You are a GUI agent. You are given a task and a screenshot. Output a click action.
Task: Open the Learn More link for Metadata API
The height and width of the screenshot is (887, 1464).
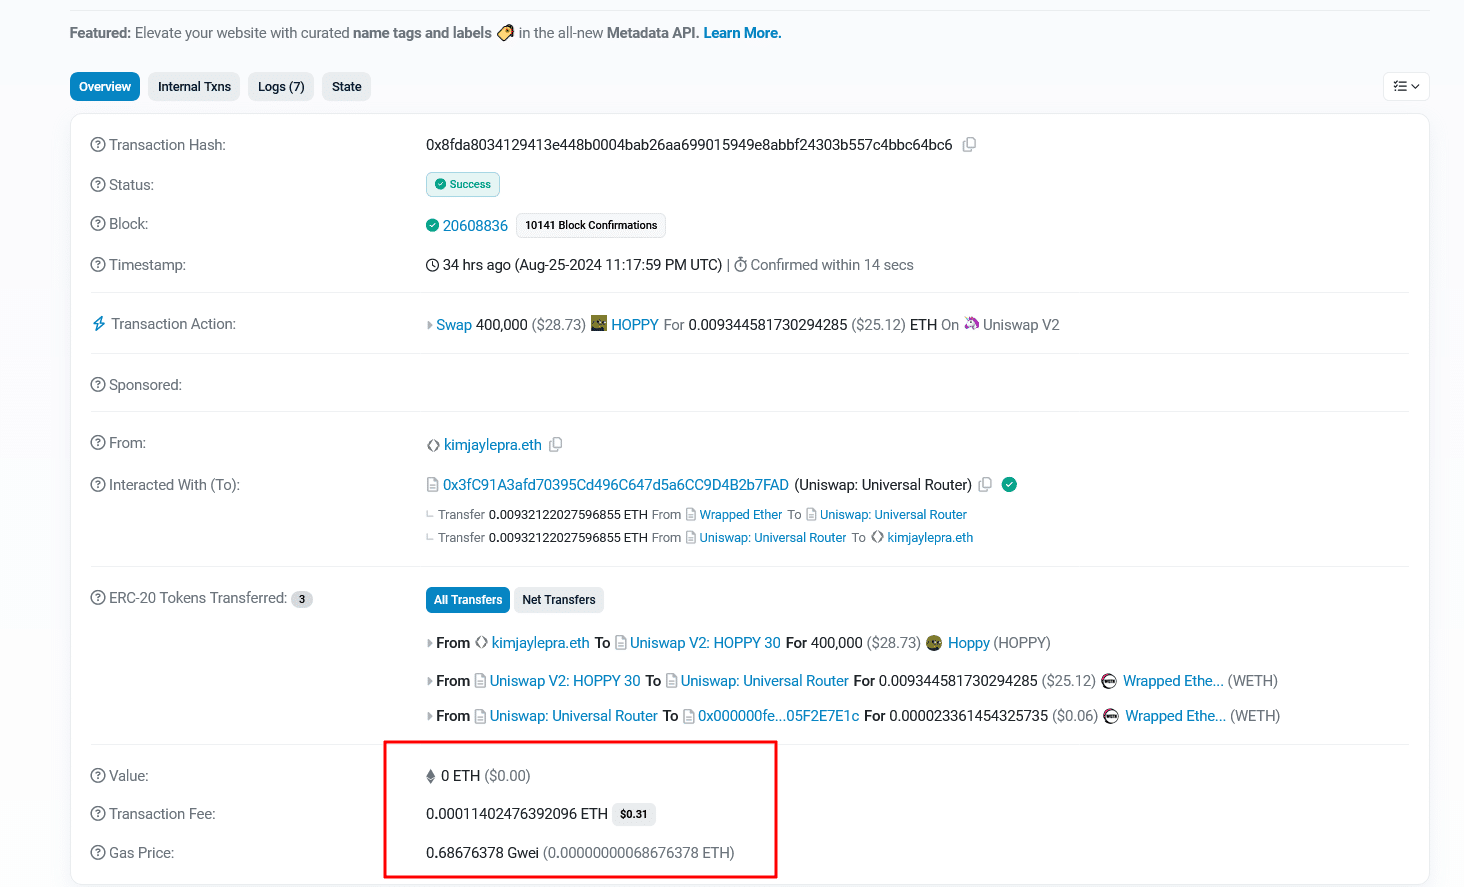tap(742, 33)
